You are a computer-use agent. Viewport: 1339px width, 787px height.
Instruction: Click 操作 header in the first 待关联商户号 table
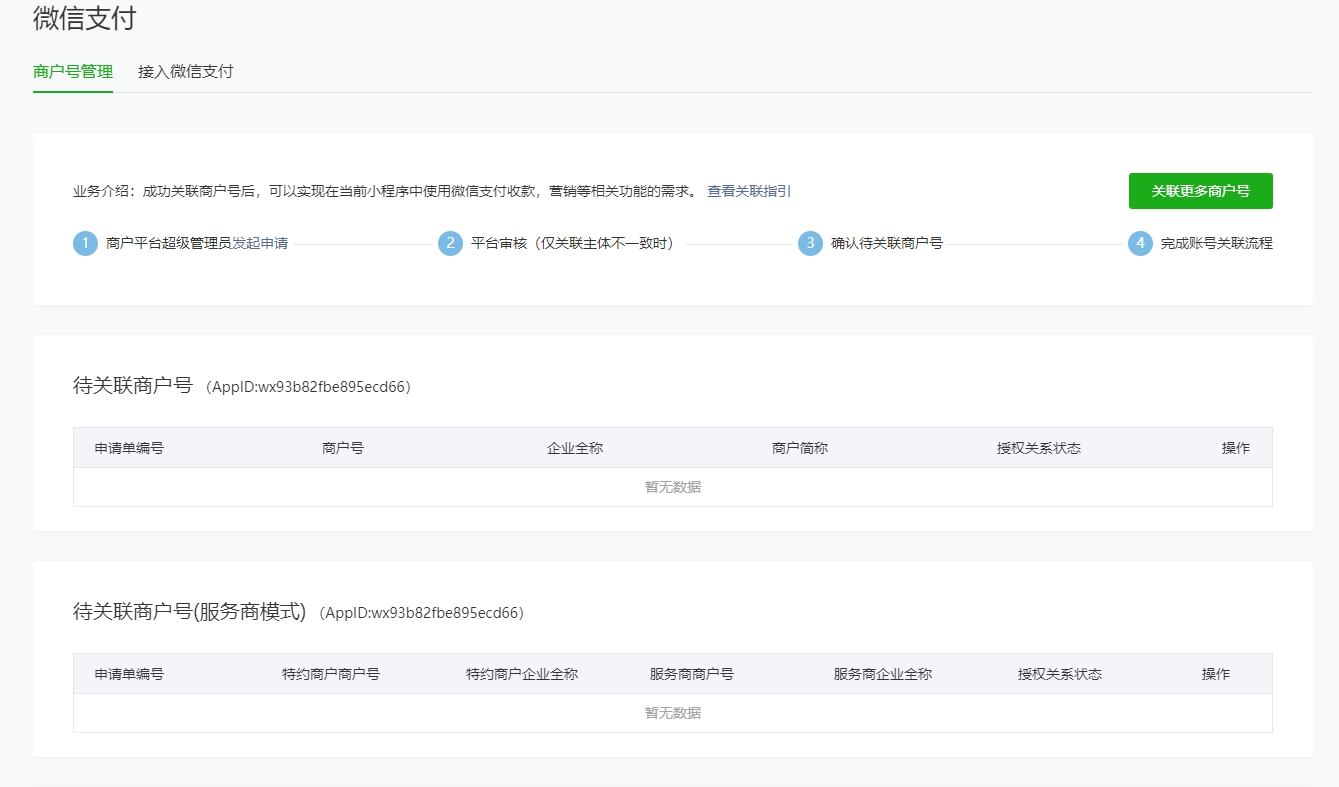[x=1236, y=448]
